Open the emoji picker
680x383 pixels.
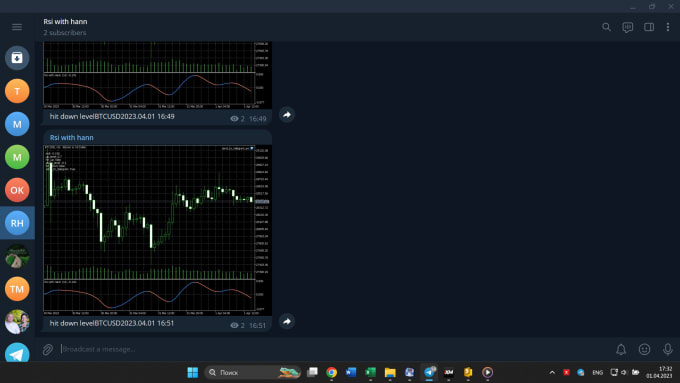pyautogui.click(x=644, y=349)
